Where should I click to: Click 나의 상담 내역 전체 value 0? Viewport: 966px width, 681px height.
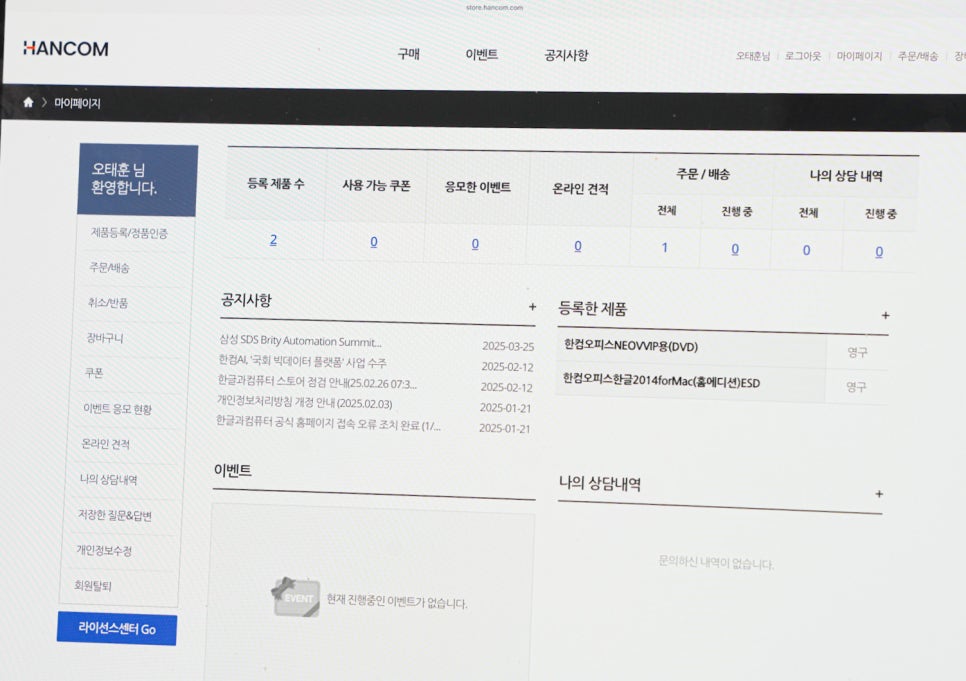[806, 250]
